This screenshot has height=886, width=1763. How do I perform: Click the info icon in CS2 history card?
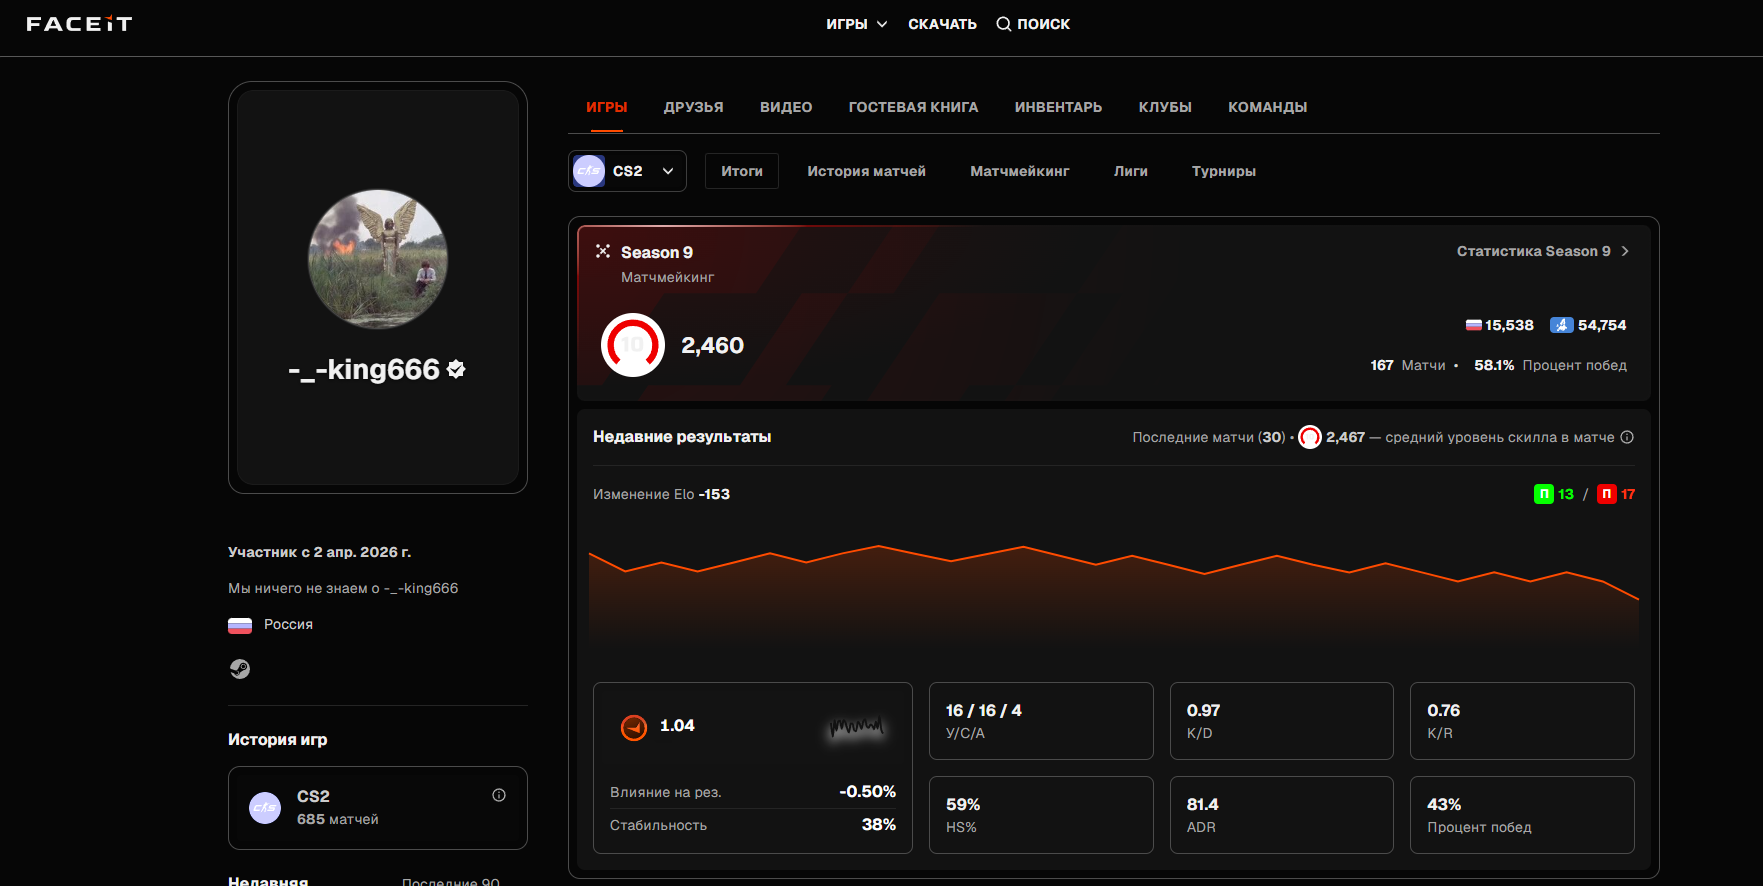point(499,795)
